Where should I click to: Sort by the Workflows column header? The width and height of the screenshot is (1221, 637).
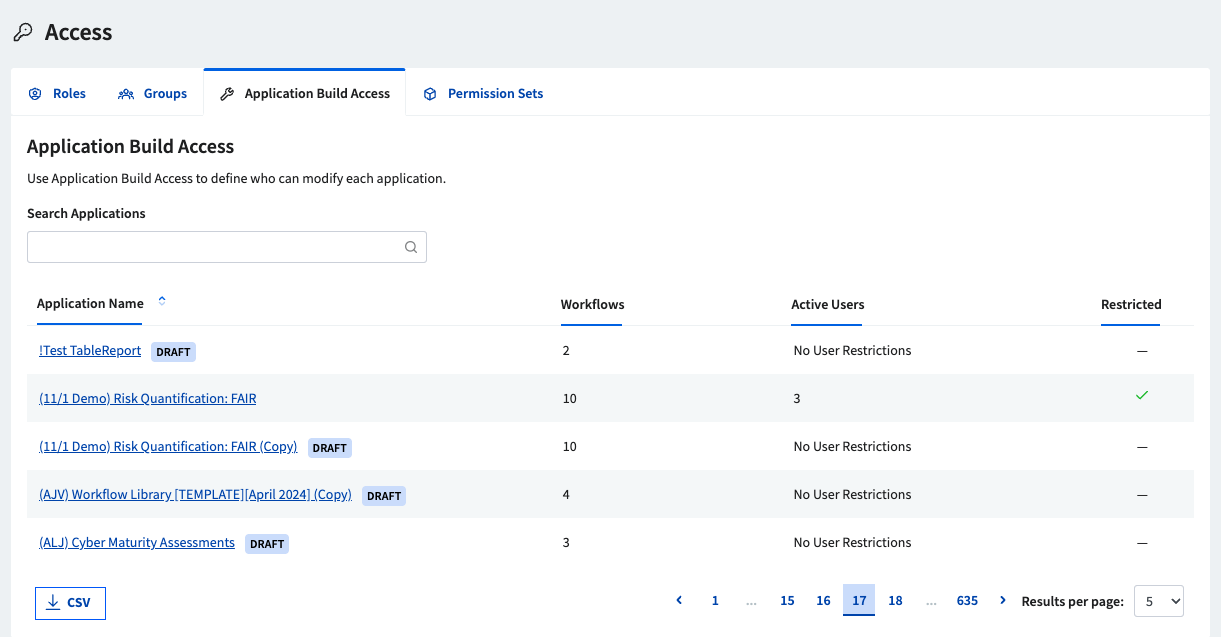click(592, 304)
